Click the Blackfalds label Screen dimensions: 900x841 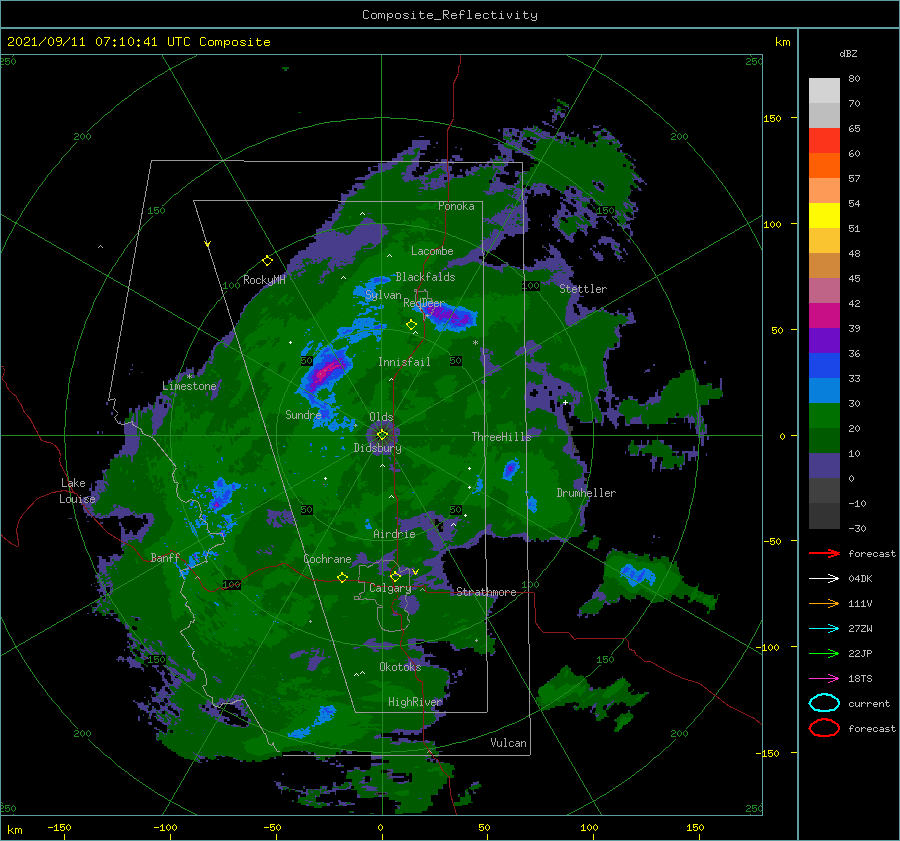point(425,277)
